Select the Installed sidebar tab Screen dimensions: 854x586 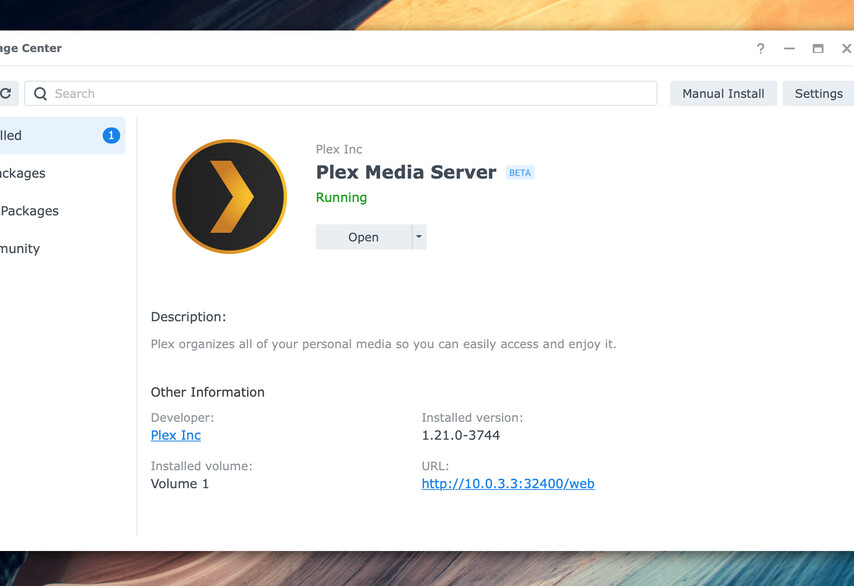click(62, 136)
